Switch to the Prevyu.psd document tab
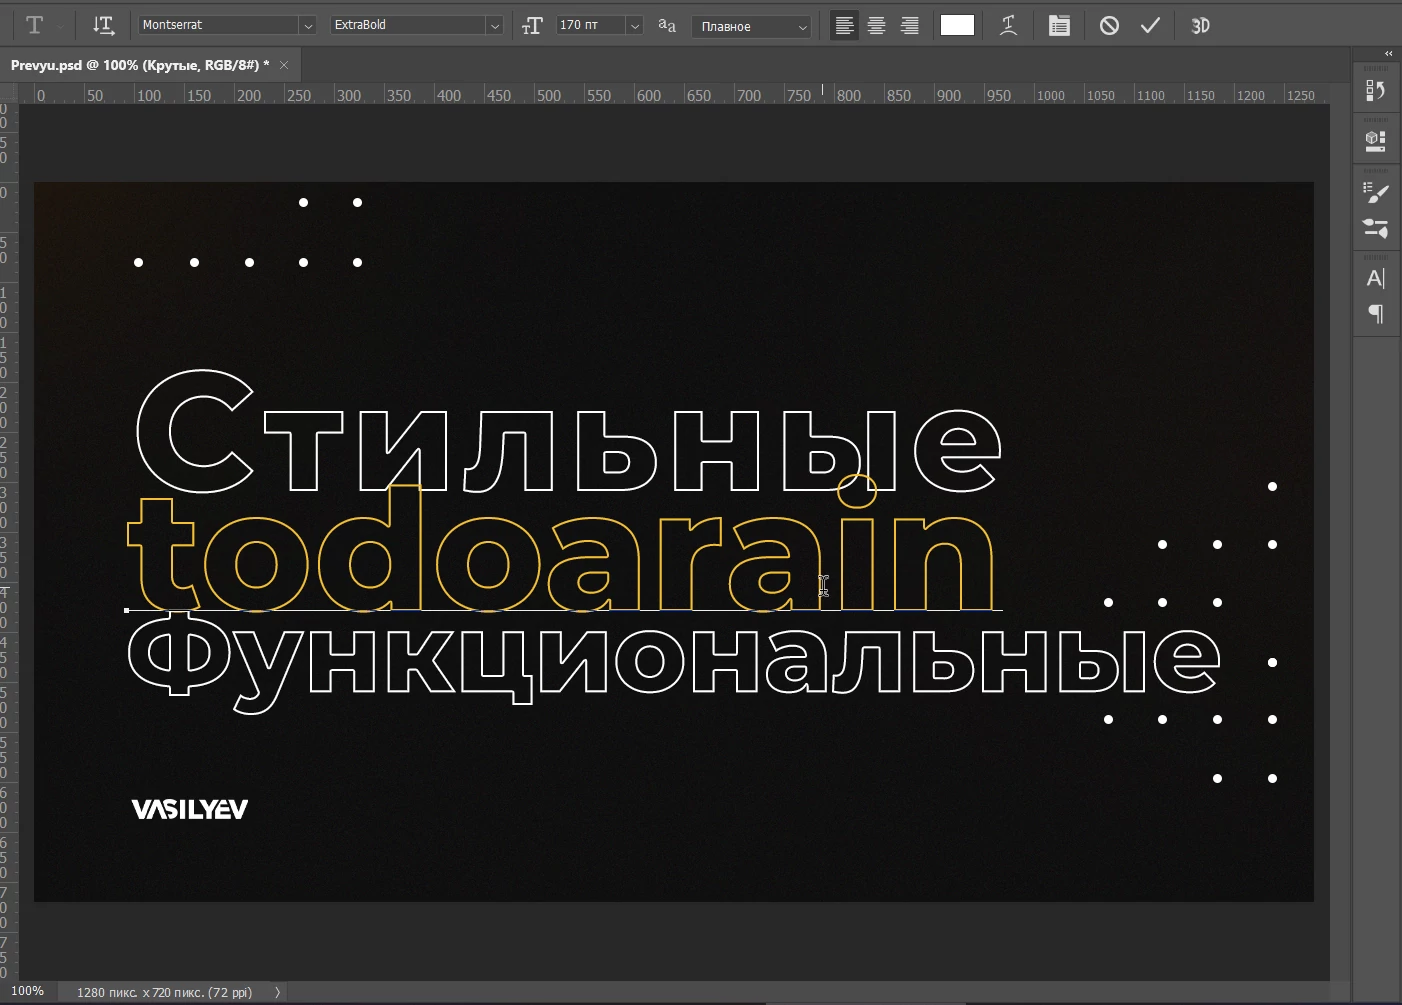The image size is (1402, 1005). click(x=140, y=64)
